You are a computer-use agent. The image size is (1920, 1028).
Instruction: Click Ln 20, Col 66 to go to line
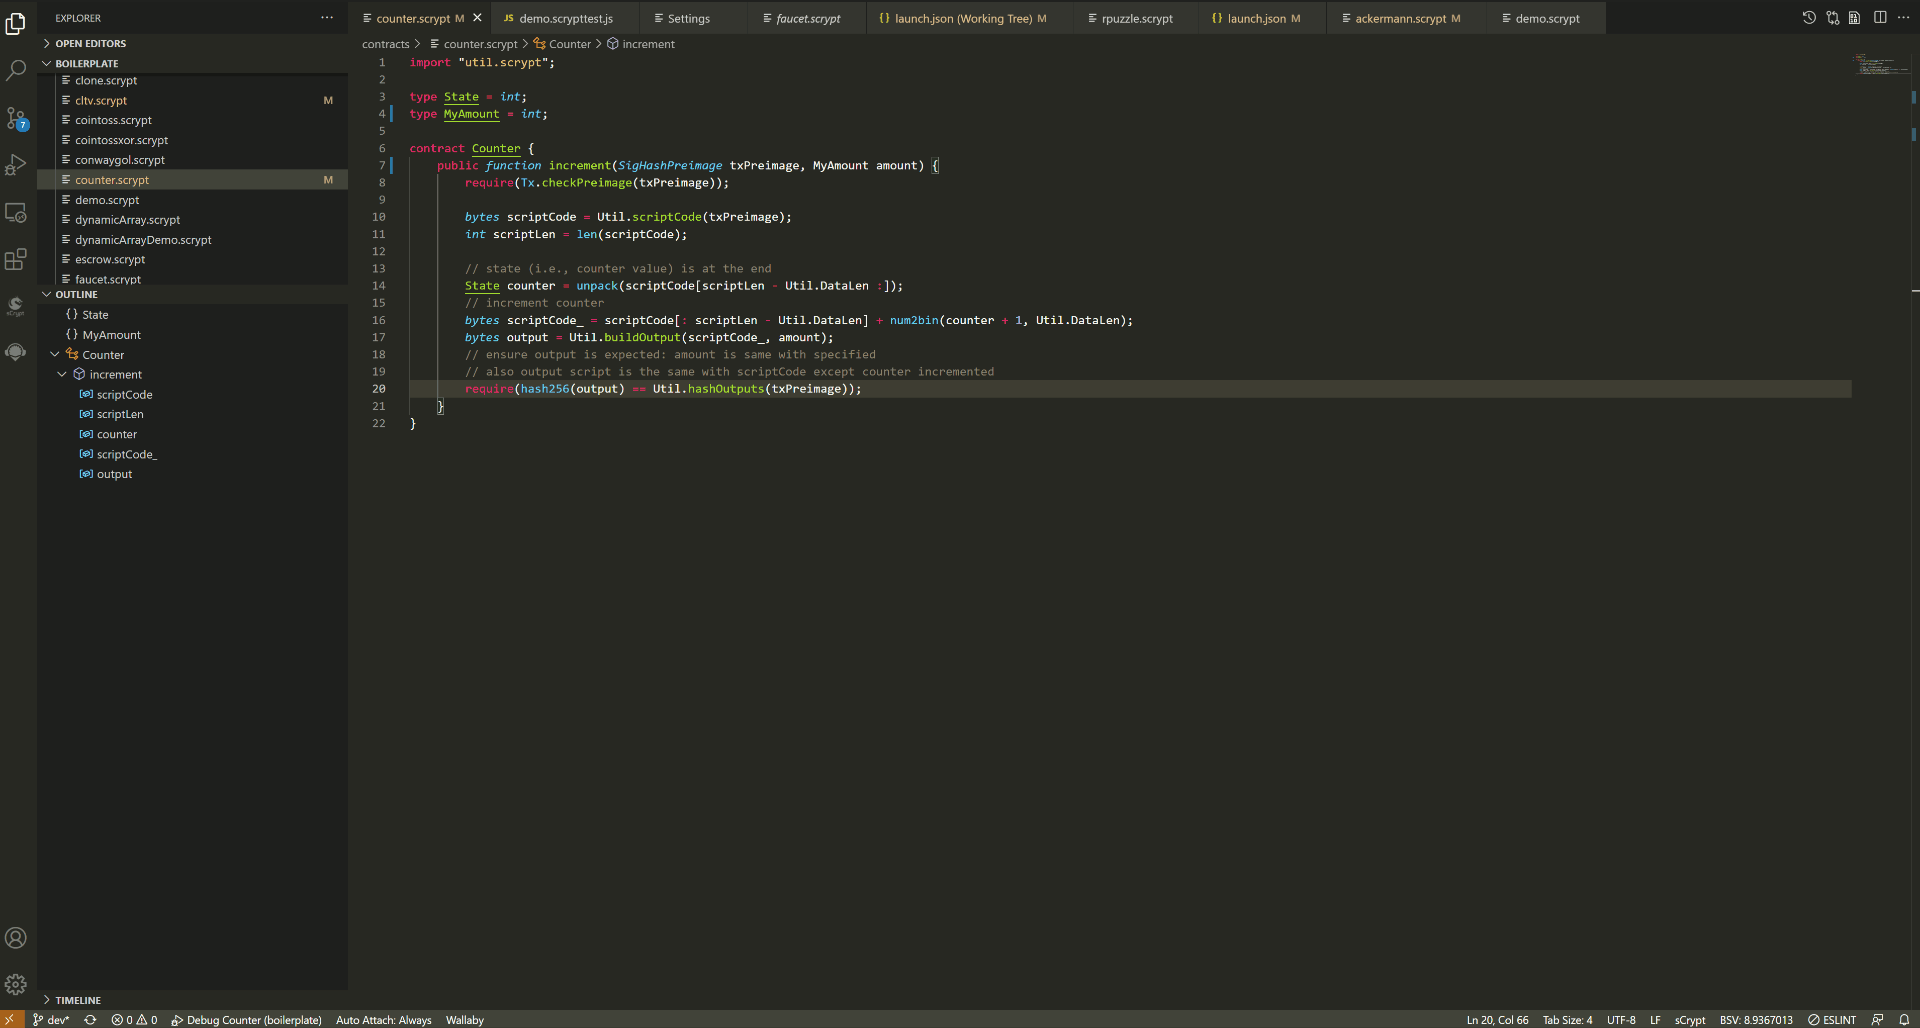tap(1498, 1020)
